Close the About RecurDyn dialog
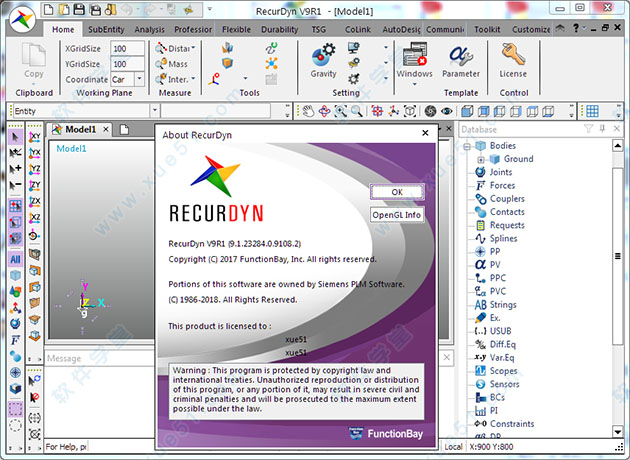630x460 pixels. [x=425, y=133]
